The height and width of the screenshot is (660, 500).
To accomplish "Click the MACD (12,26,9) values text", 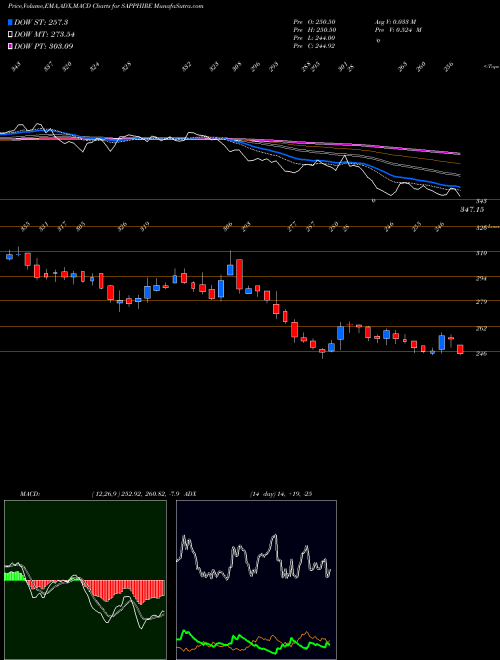I will [x=136, y=493].
